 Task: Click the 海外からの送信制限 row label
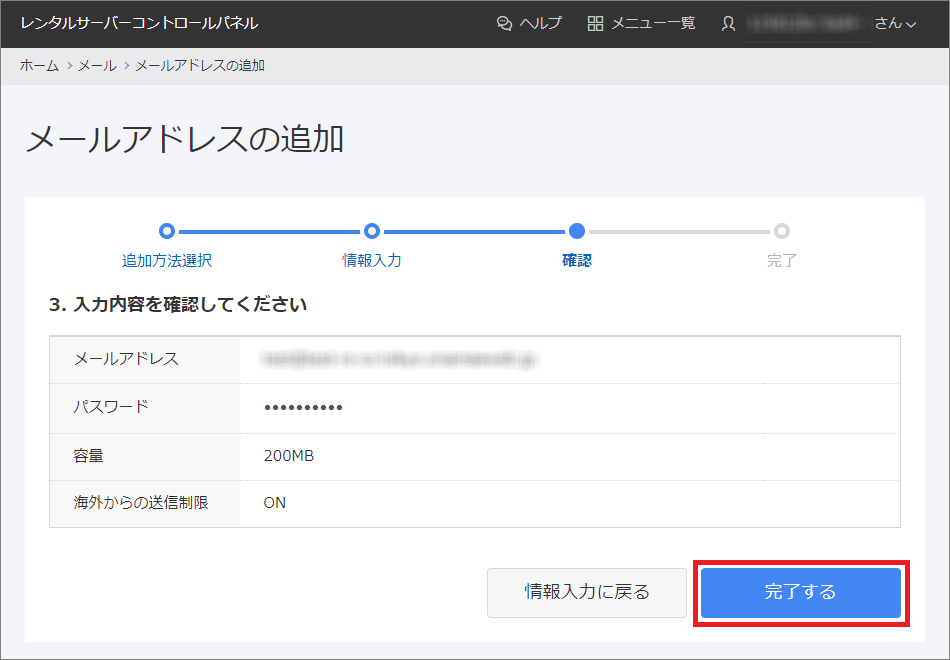(141, 502)
